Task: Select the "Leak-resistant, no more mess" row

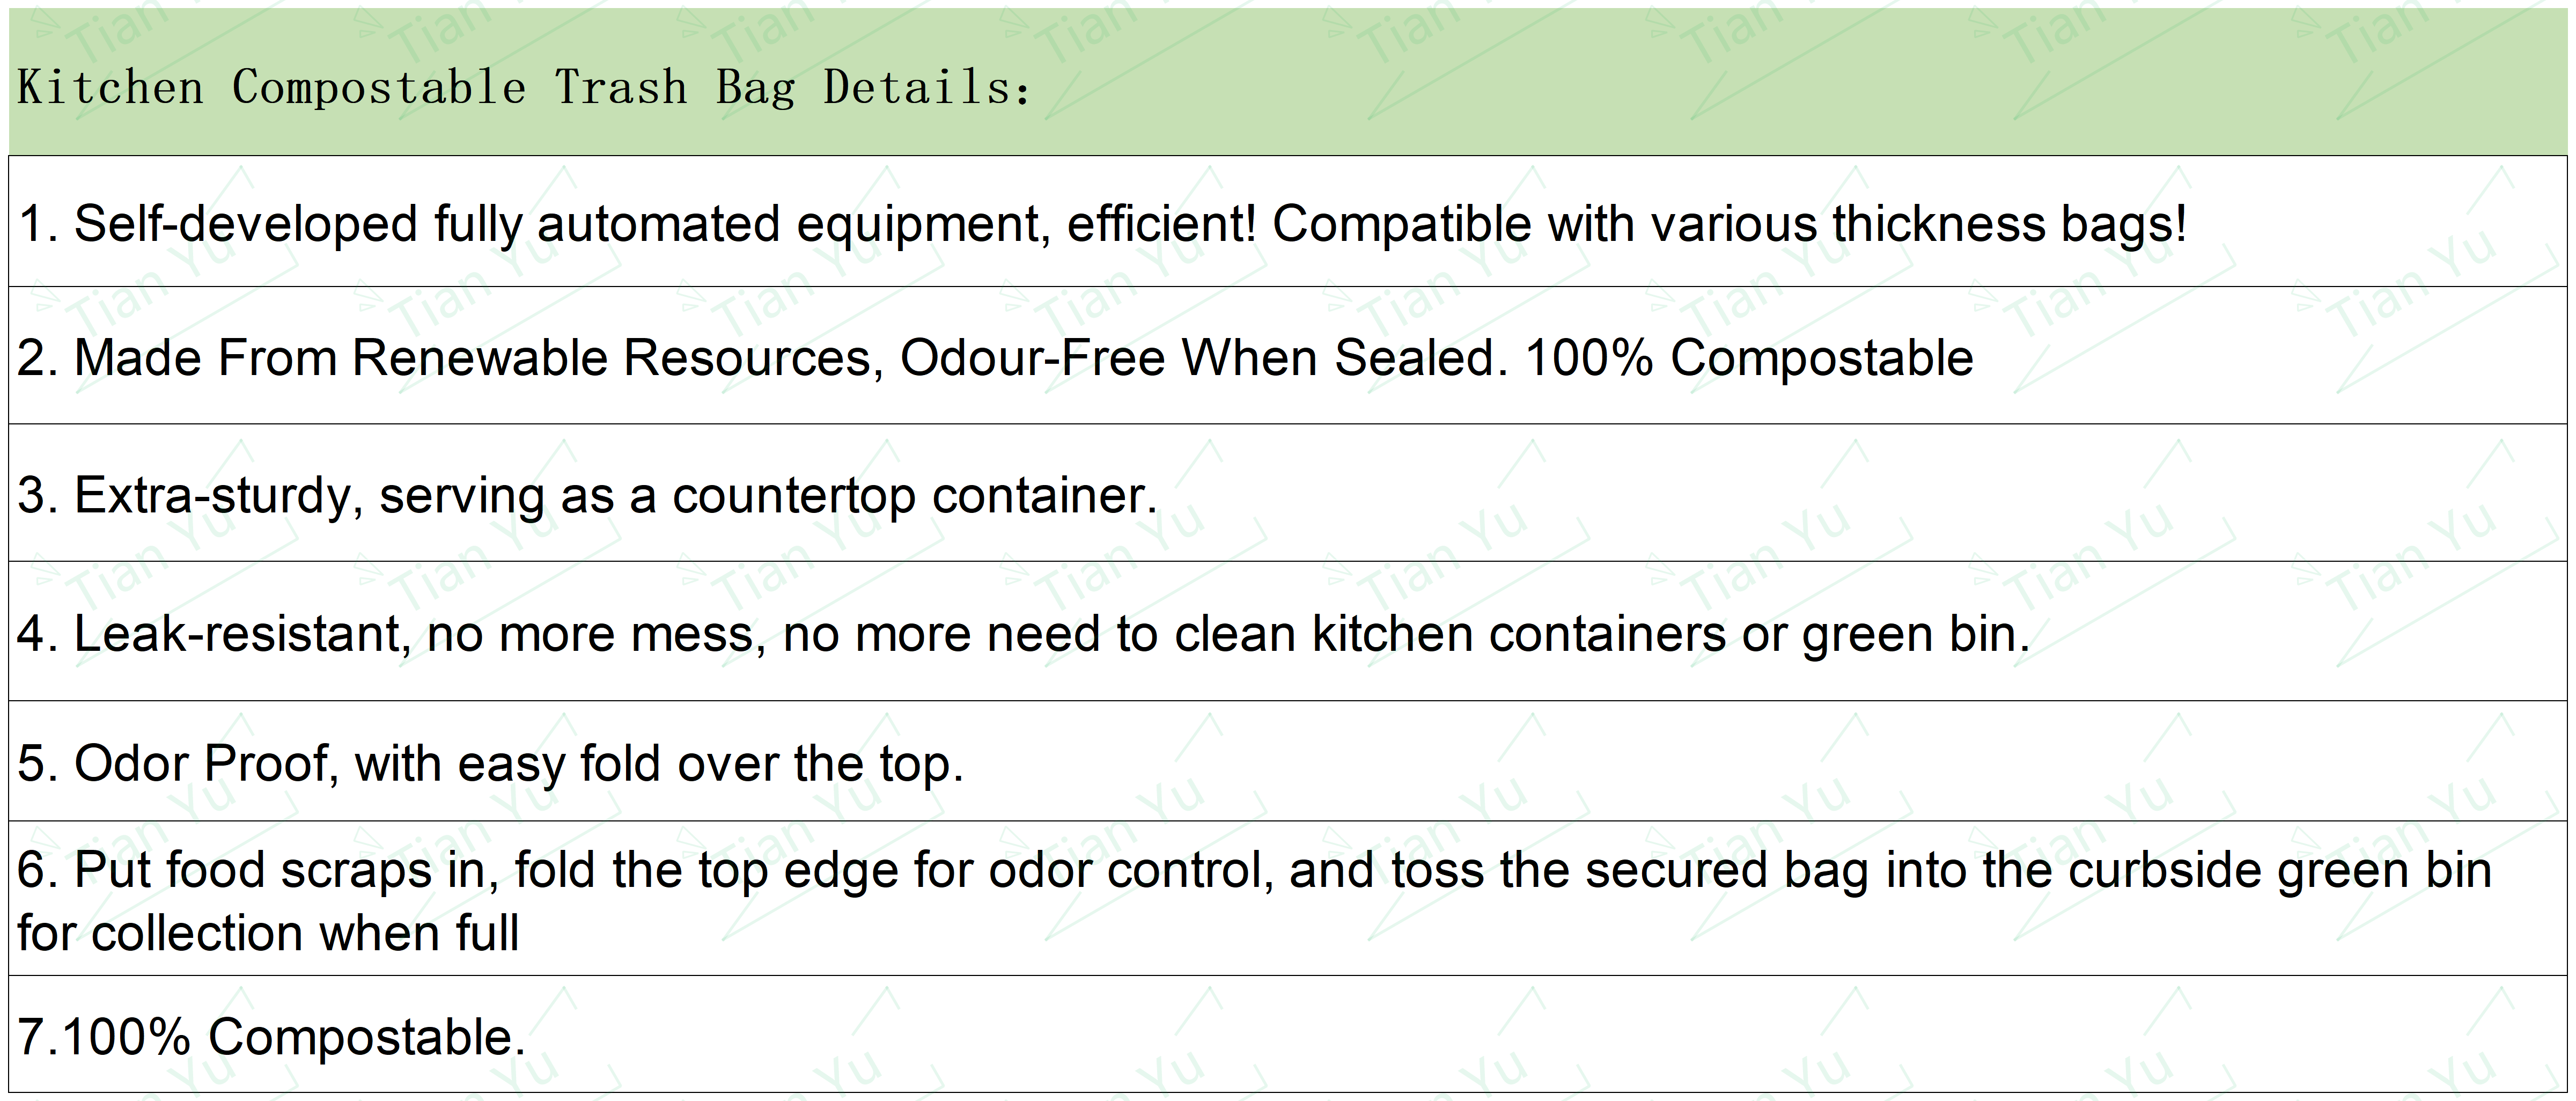Action: [1288, 631]
